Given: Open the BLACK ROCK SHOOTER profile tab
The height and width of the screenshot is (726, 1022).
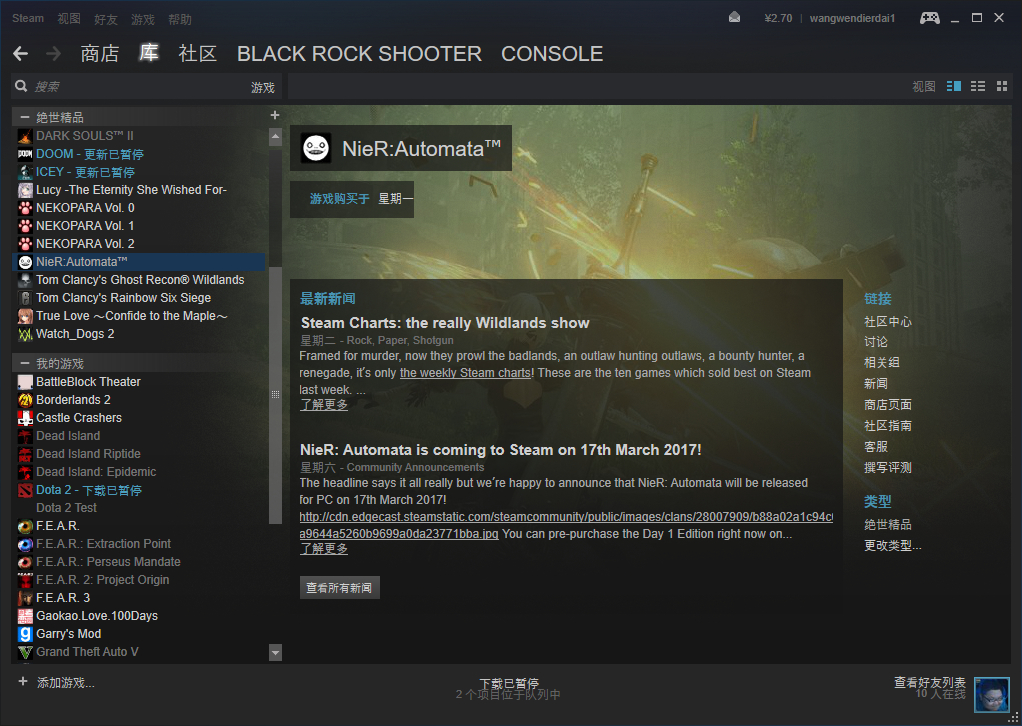Looking at the screenshot, I should tap(359, 53).
